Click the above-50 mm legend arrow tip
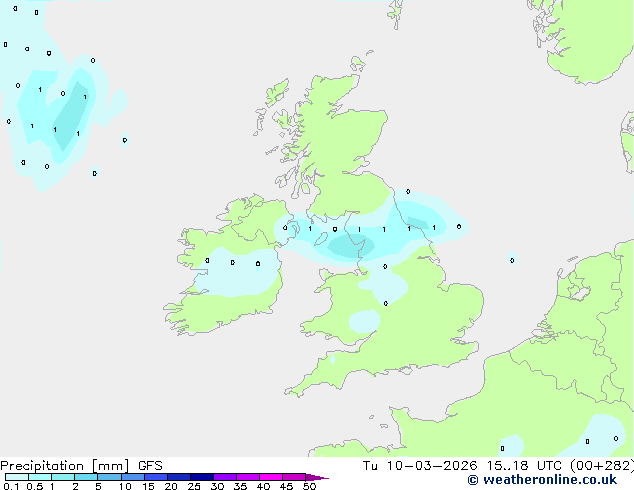 317,477
